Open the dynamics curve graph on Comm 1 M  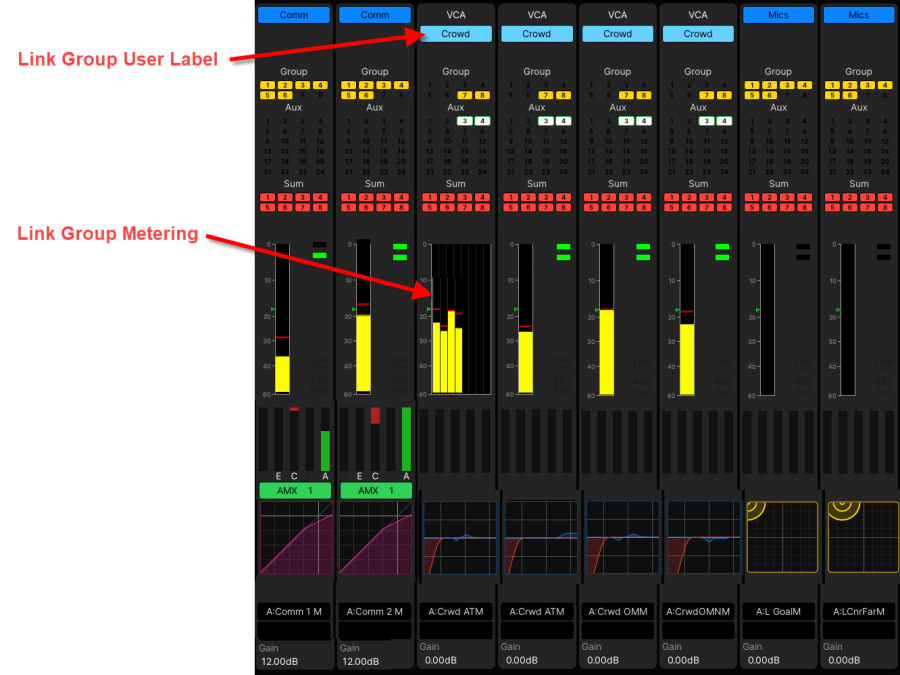[294, 538]
